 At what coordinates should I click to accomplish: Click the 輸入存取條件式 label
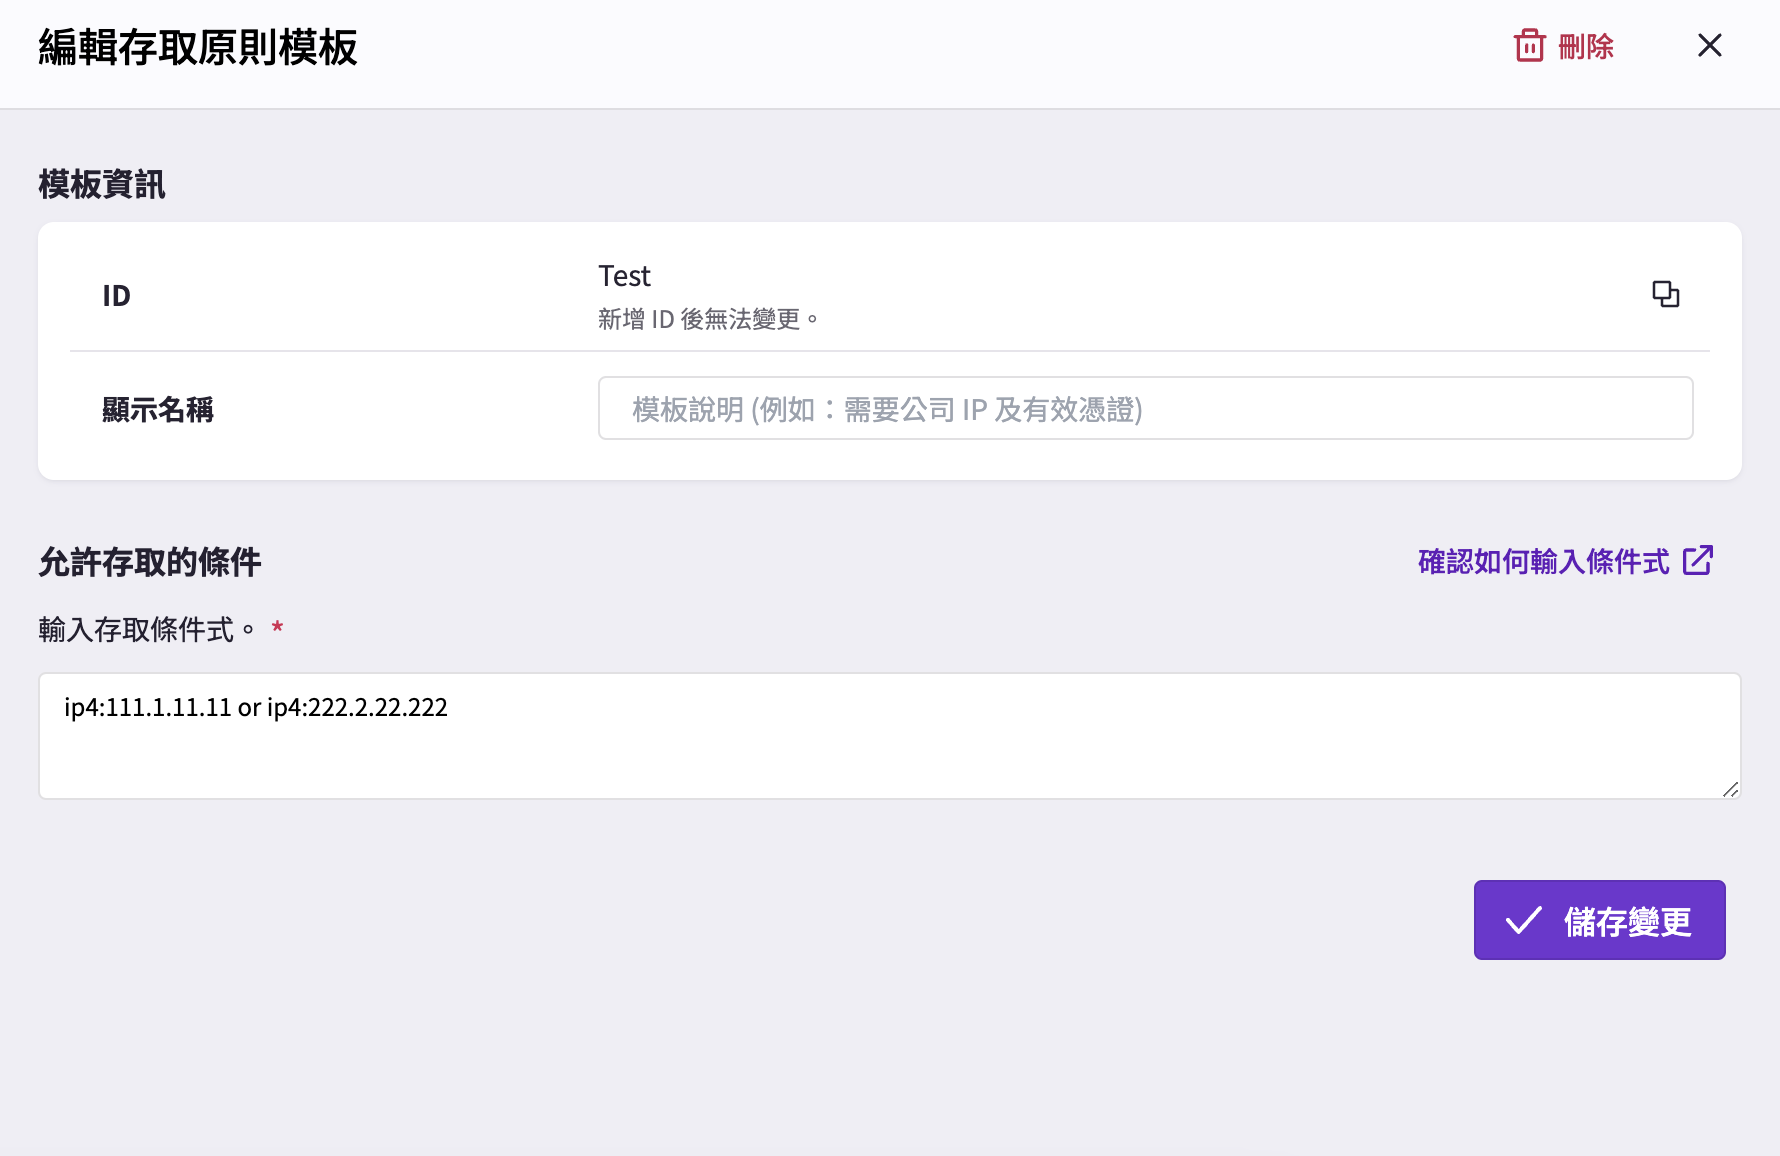coord(147,630)
